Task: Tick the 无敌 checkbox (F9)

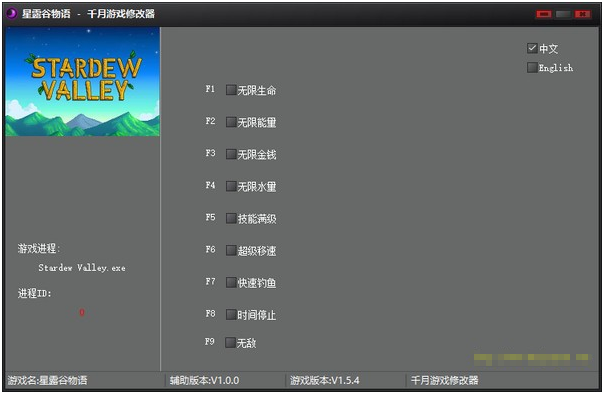Action: pyautogui.click(x=230, y=342)
